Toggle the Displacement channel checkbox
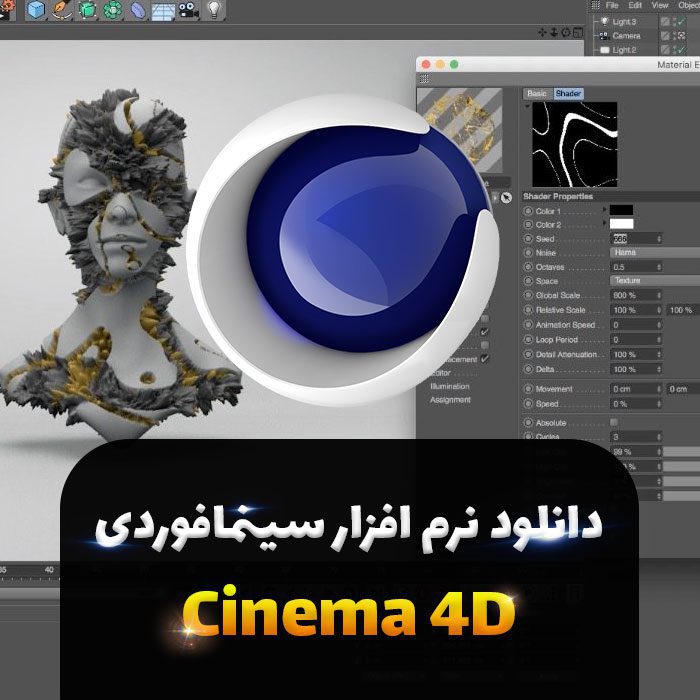This screenshot has width=700, height=700. 484,359
